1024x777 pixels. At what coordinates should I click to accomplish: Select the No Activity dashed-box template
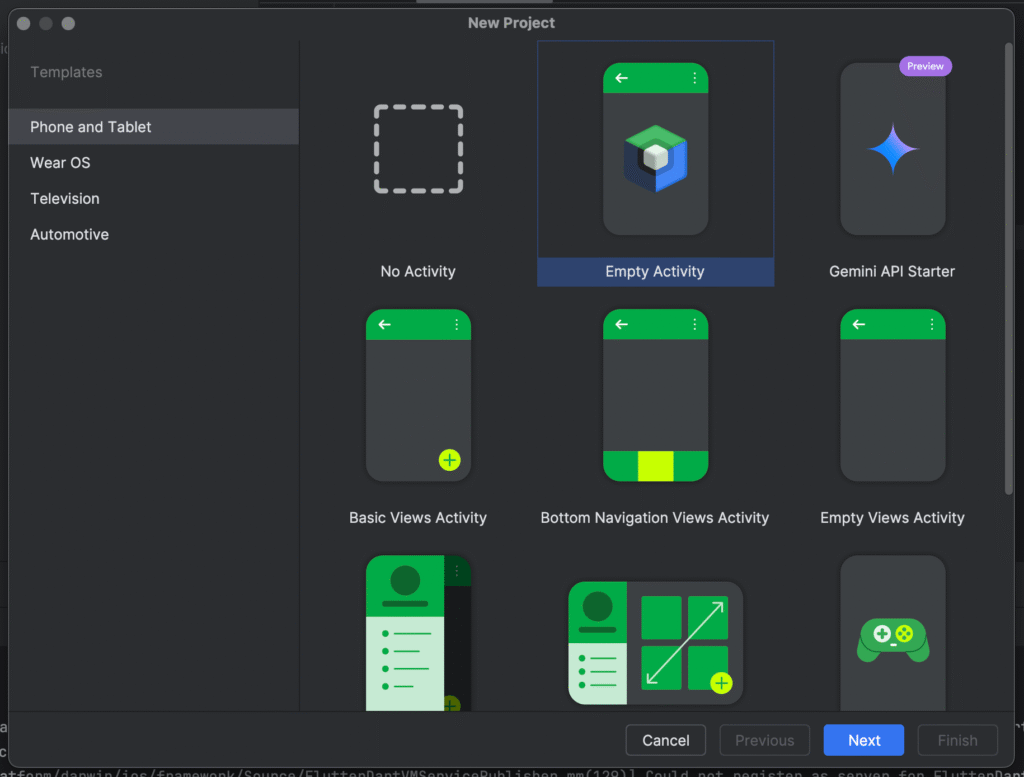(418, 149)
